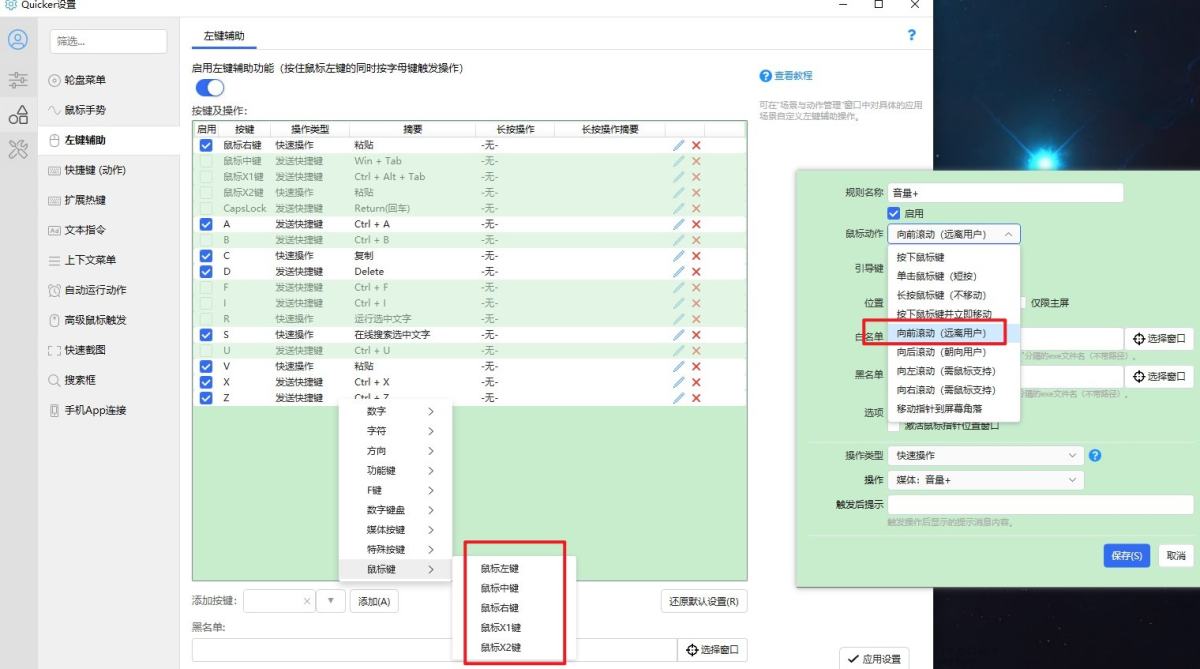
Task: Select 移动指针到屏幕角落 in the dropdown list
Action: (x=954, y=408)
